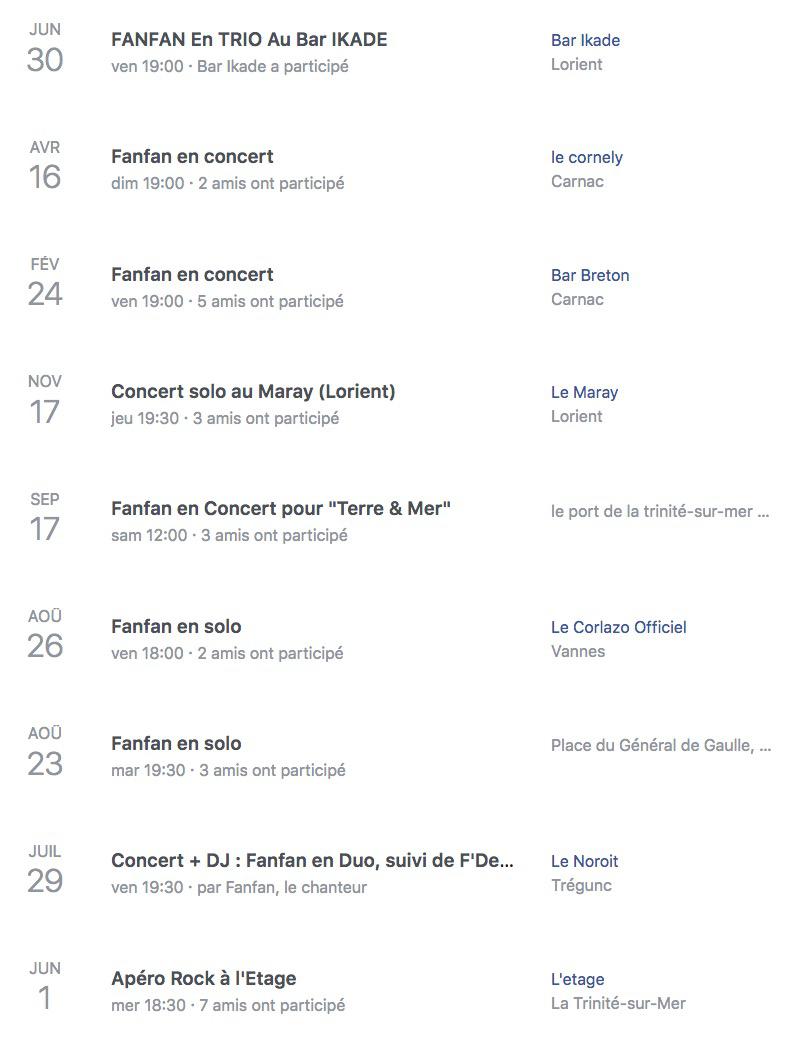The height and width of the screenshot is (1045, 796).
Task: Visit the le cornely venue page
Action: [587, 157]
